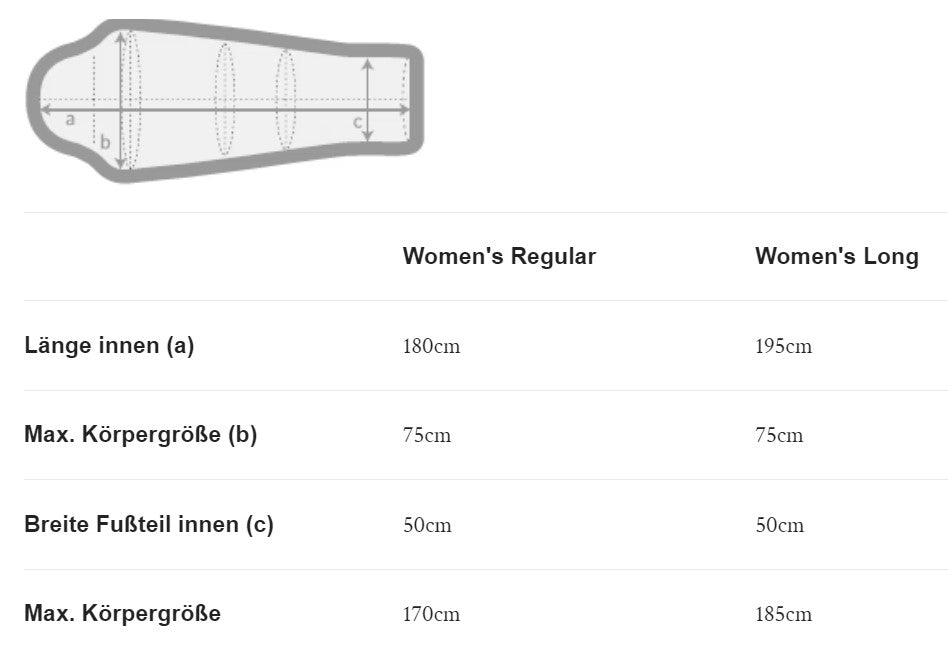Click the last row's 'Max. Körpergröße' label
The height and width of the screenshot is (665, 948).
(122, 613)
